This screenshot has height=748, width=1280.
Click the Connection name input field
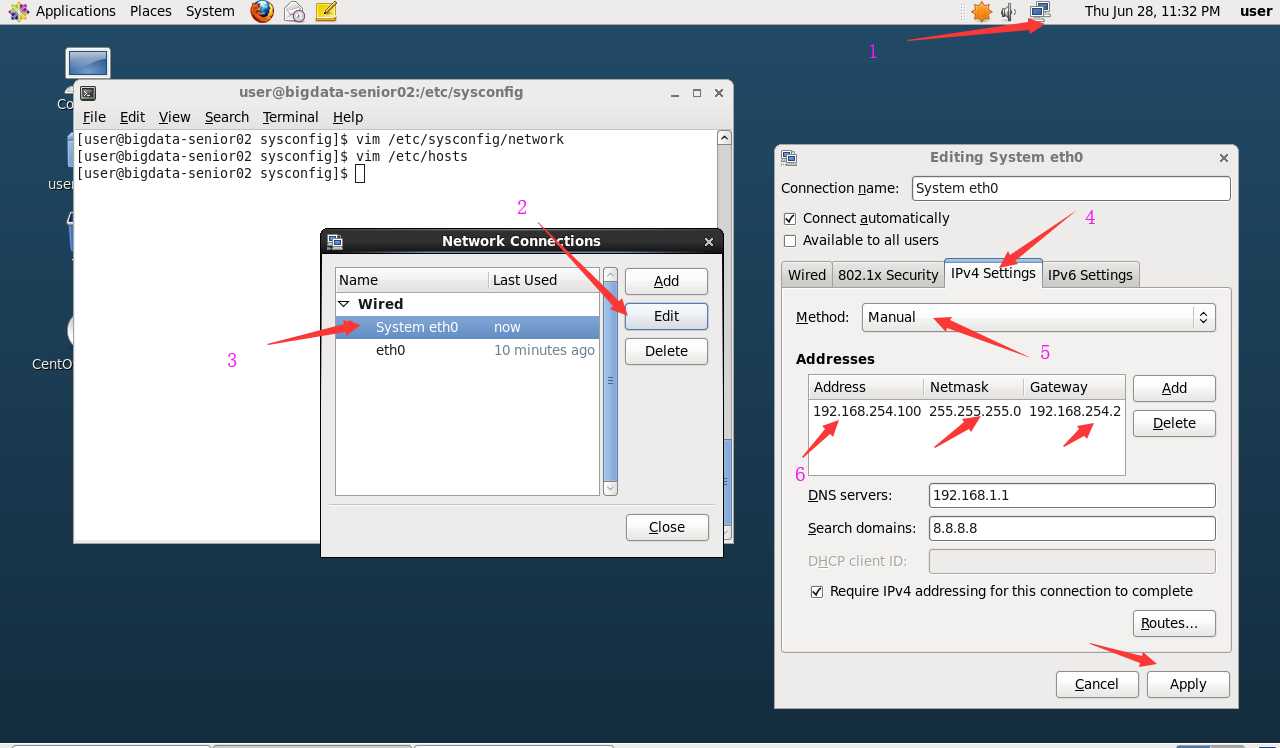(x=1071, y=188)
